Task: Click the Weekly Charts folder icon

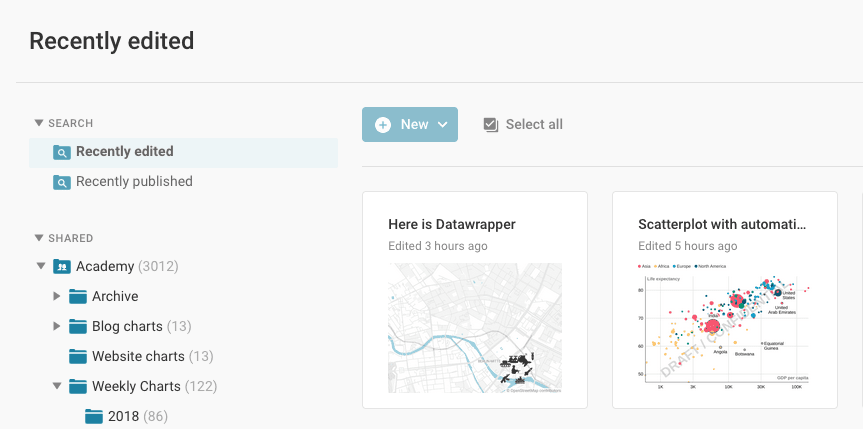Action: coord(78,386)
